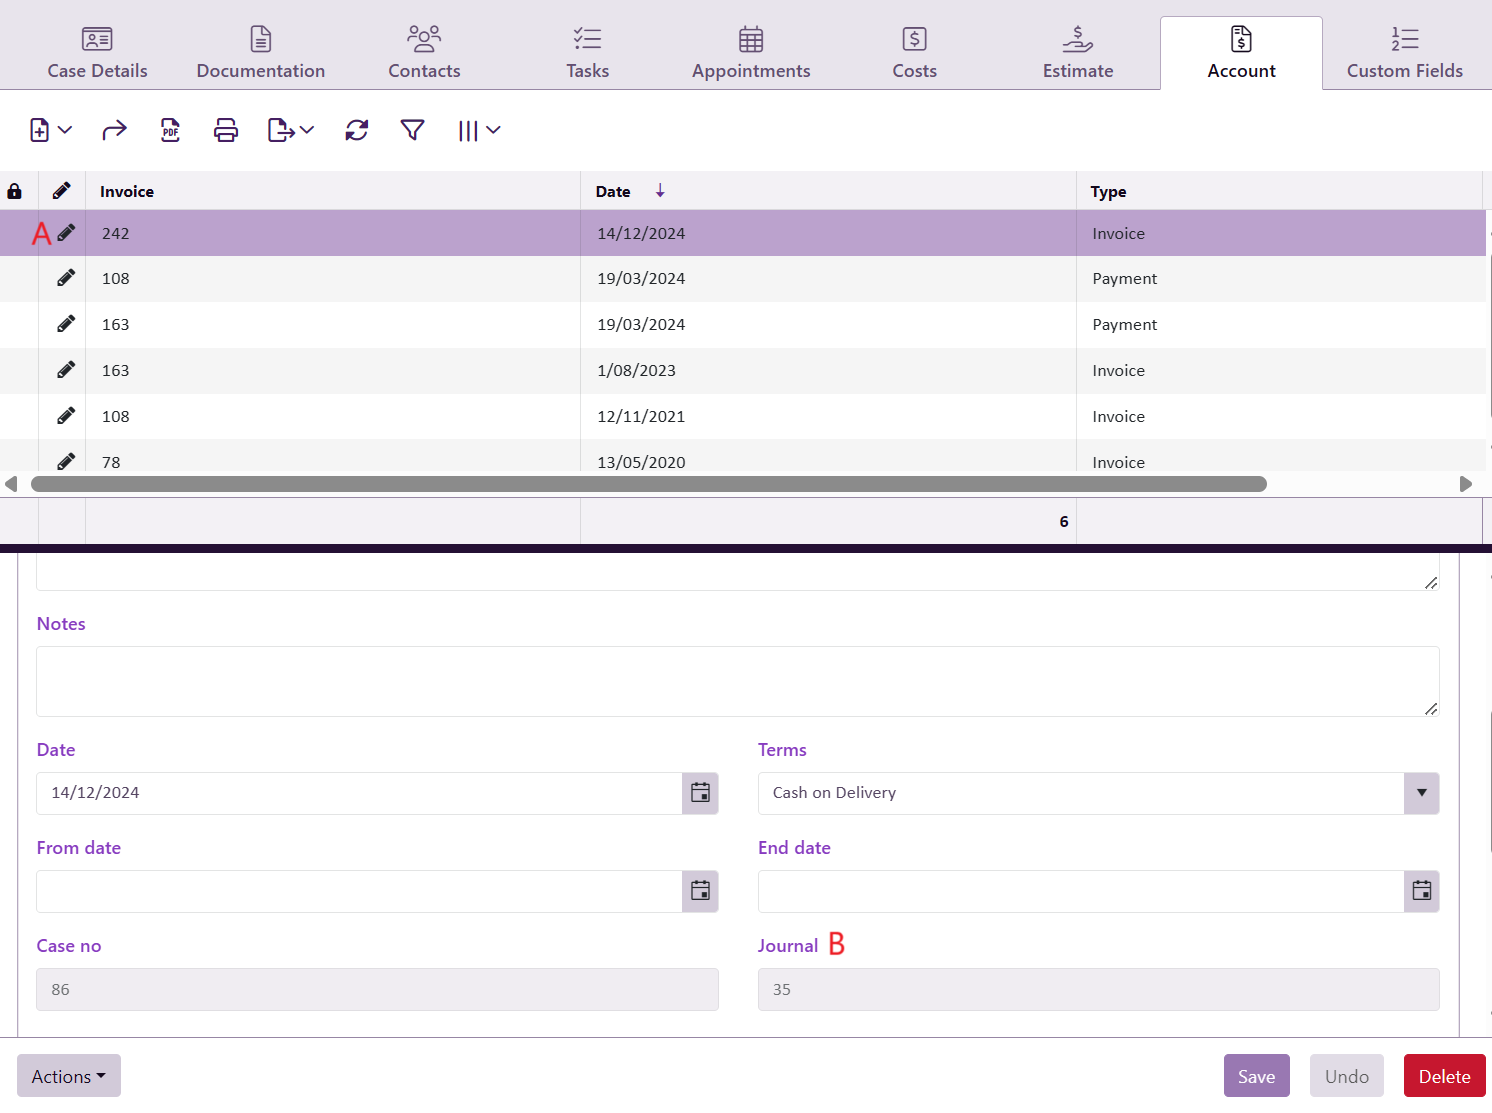Delete the selected invoice record
The height and width of the screenshot is (1113, 1492).
pyautogui.click(x=1444, y=1076)
